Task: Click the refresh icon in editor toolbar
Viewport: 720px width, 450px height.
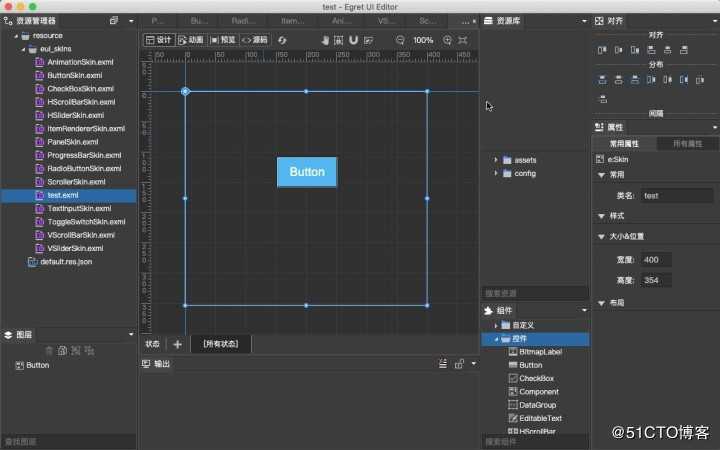Action: 282,40
